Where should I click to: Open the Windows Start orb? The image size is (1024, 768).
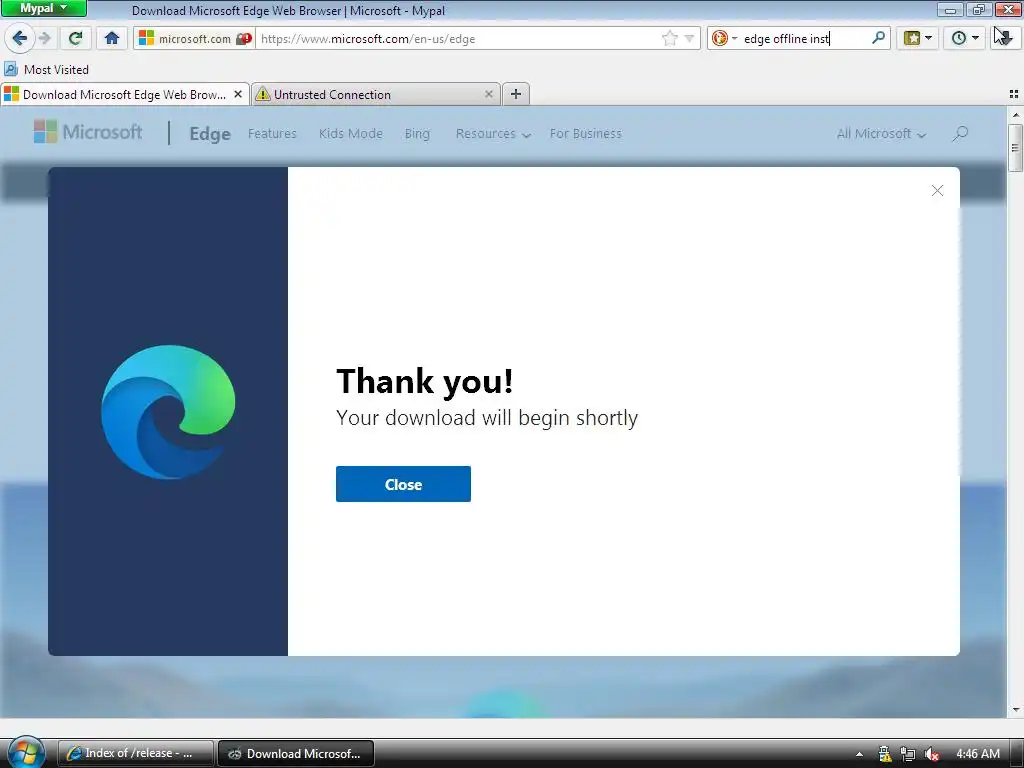point(26,752)
